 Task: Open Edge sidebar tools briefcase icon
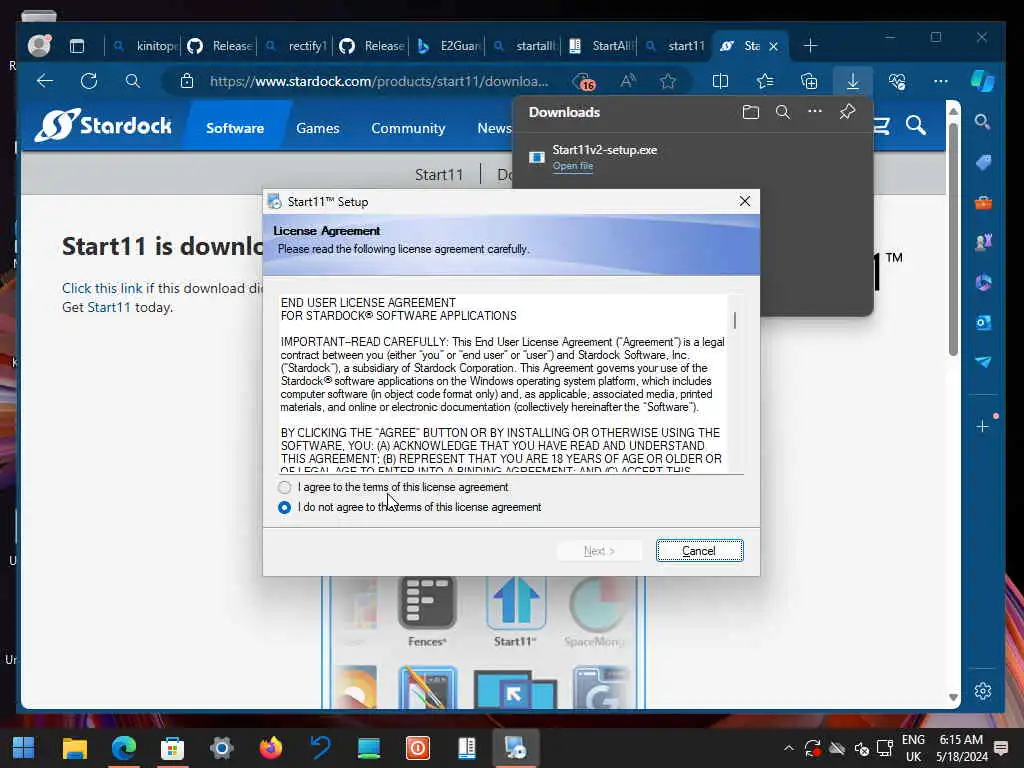[983, 202]
